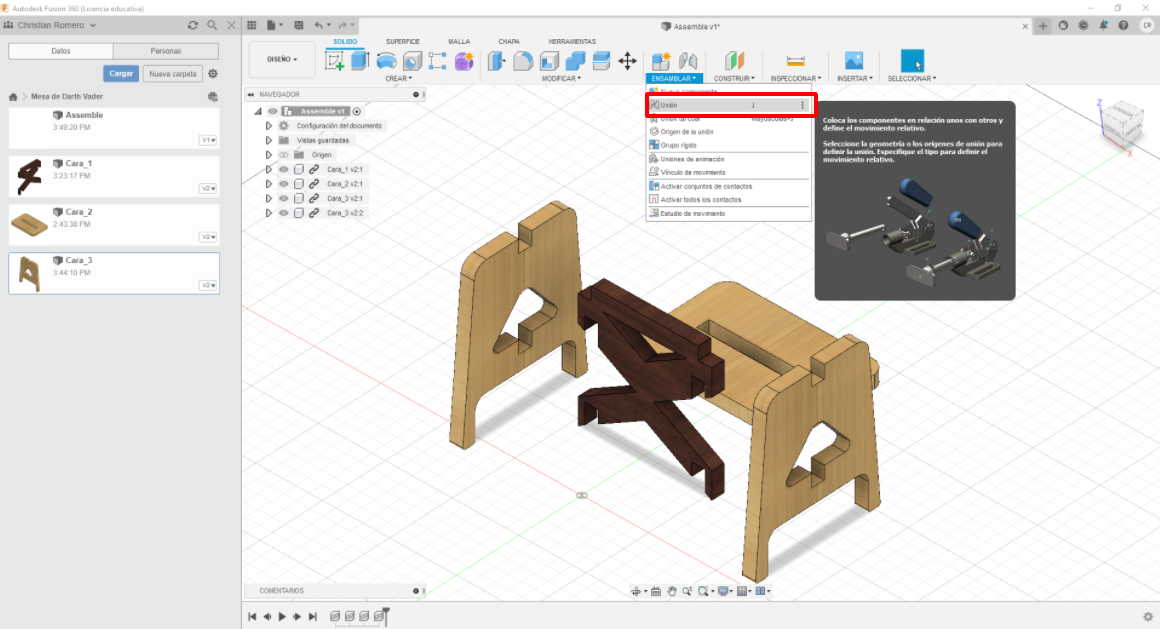
Task: Hide the Cara_2 v2:1 component
Action: (x=283, y=184)
